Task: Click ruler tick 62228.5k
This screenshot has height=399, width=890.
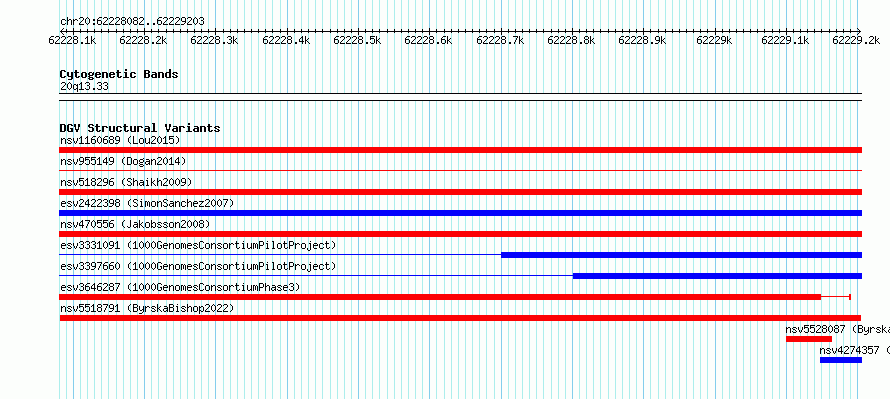Action: point(357,40)
